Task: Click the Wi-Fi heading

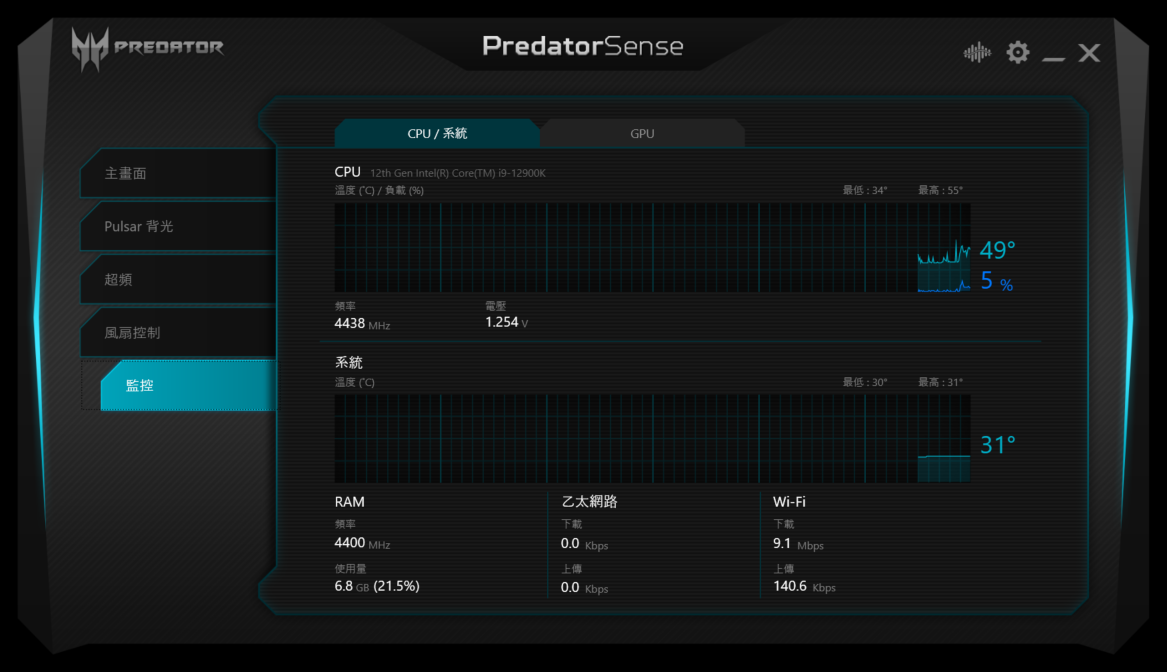Action: [x=789, y=502]
